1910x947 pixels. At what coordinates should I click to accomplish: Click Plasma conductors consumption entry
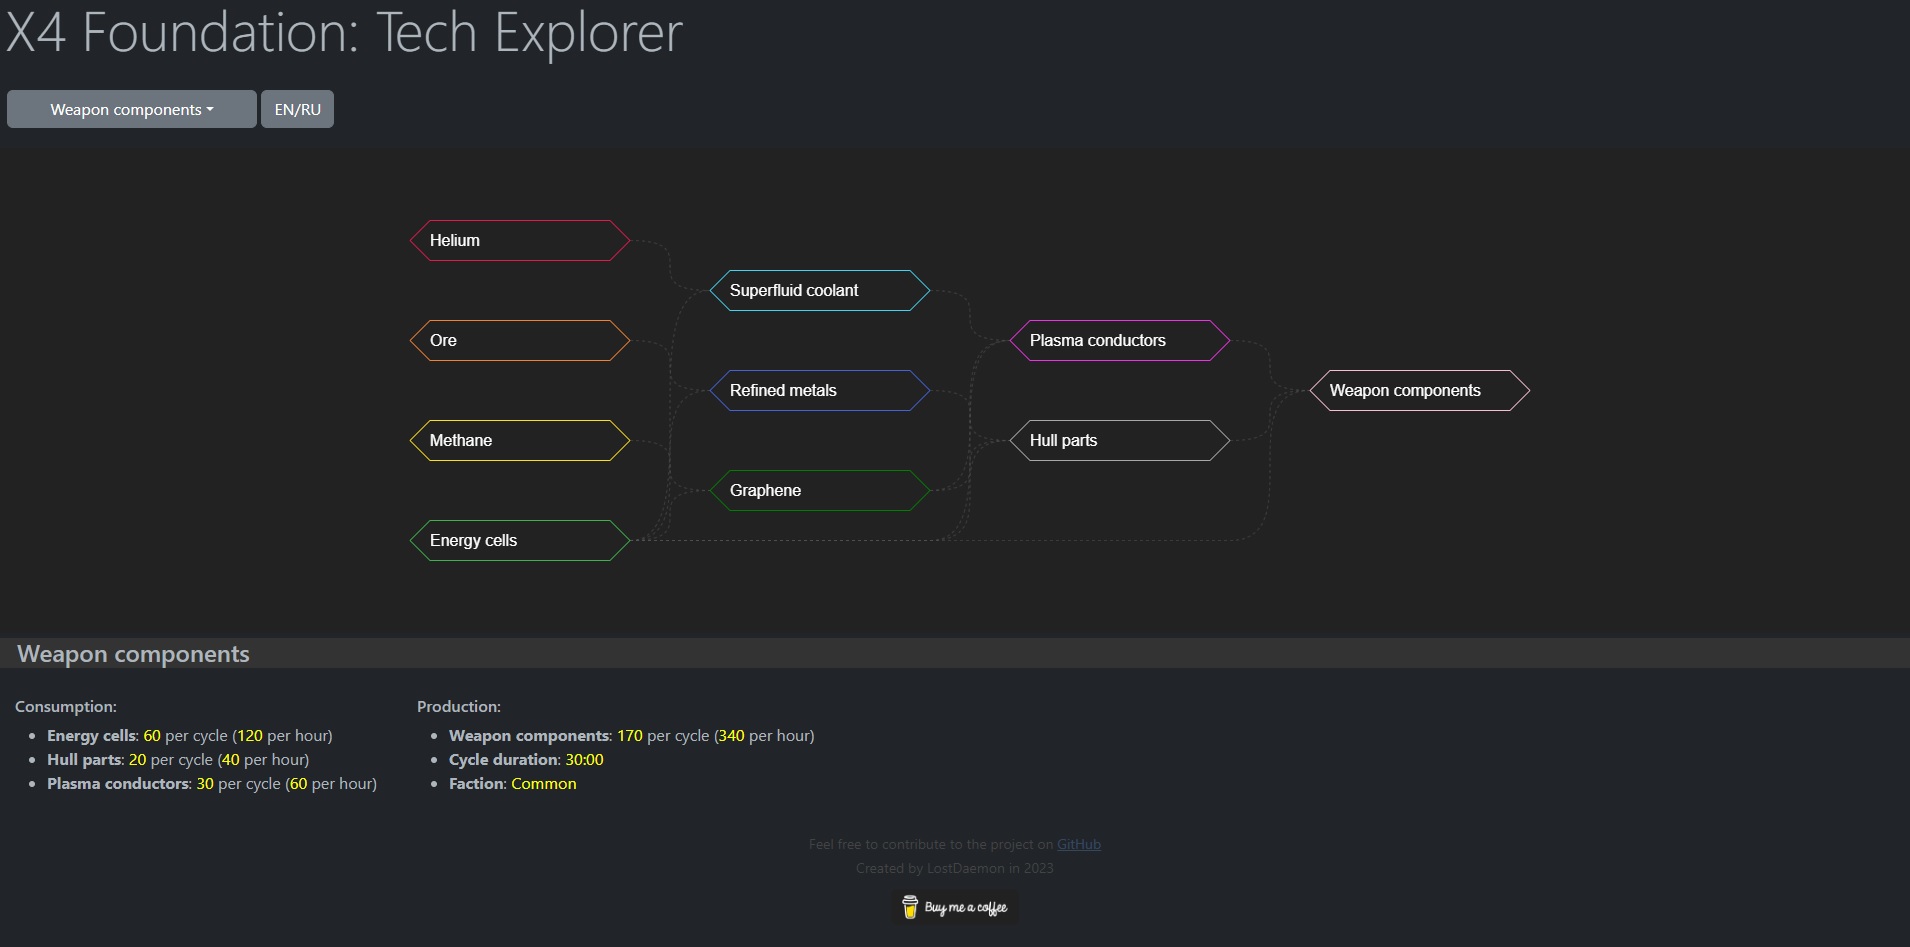point(212,783)
